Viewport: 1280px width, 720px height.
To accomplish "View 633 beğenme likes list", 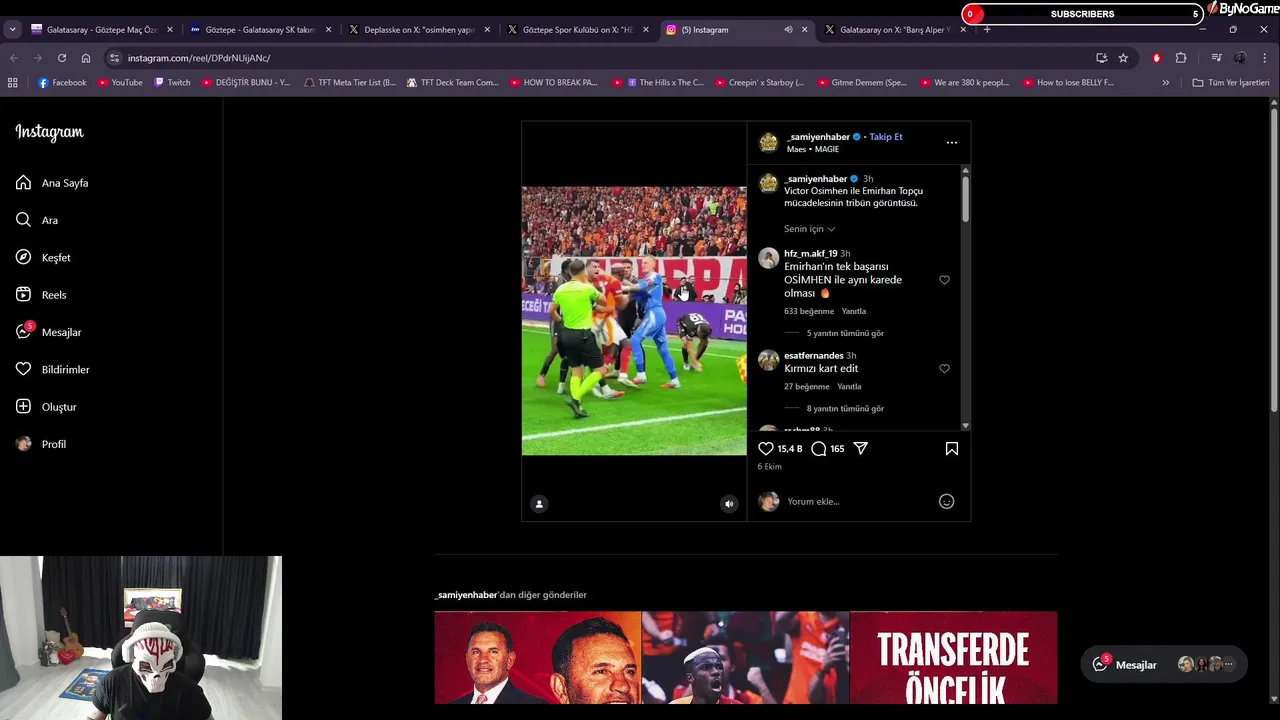I will (x=809, y=311).
